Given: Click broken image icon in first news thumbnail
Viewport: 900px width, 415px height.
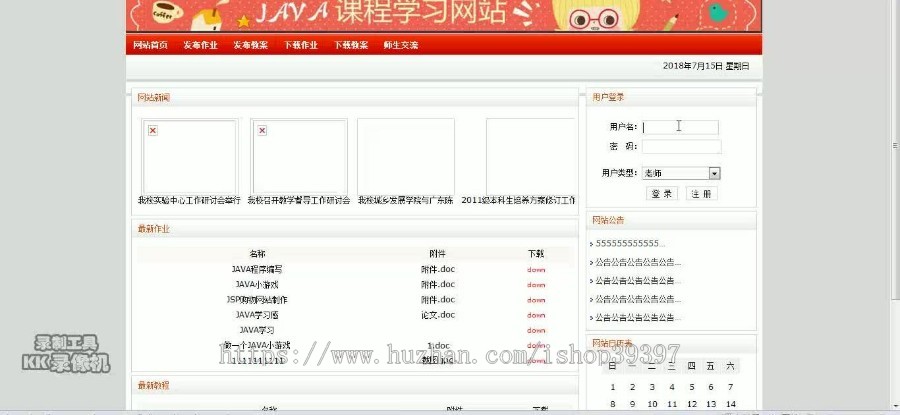Looking at the screenshot, I should pyautogui.click(x=153, y=131).
